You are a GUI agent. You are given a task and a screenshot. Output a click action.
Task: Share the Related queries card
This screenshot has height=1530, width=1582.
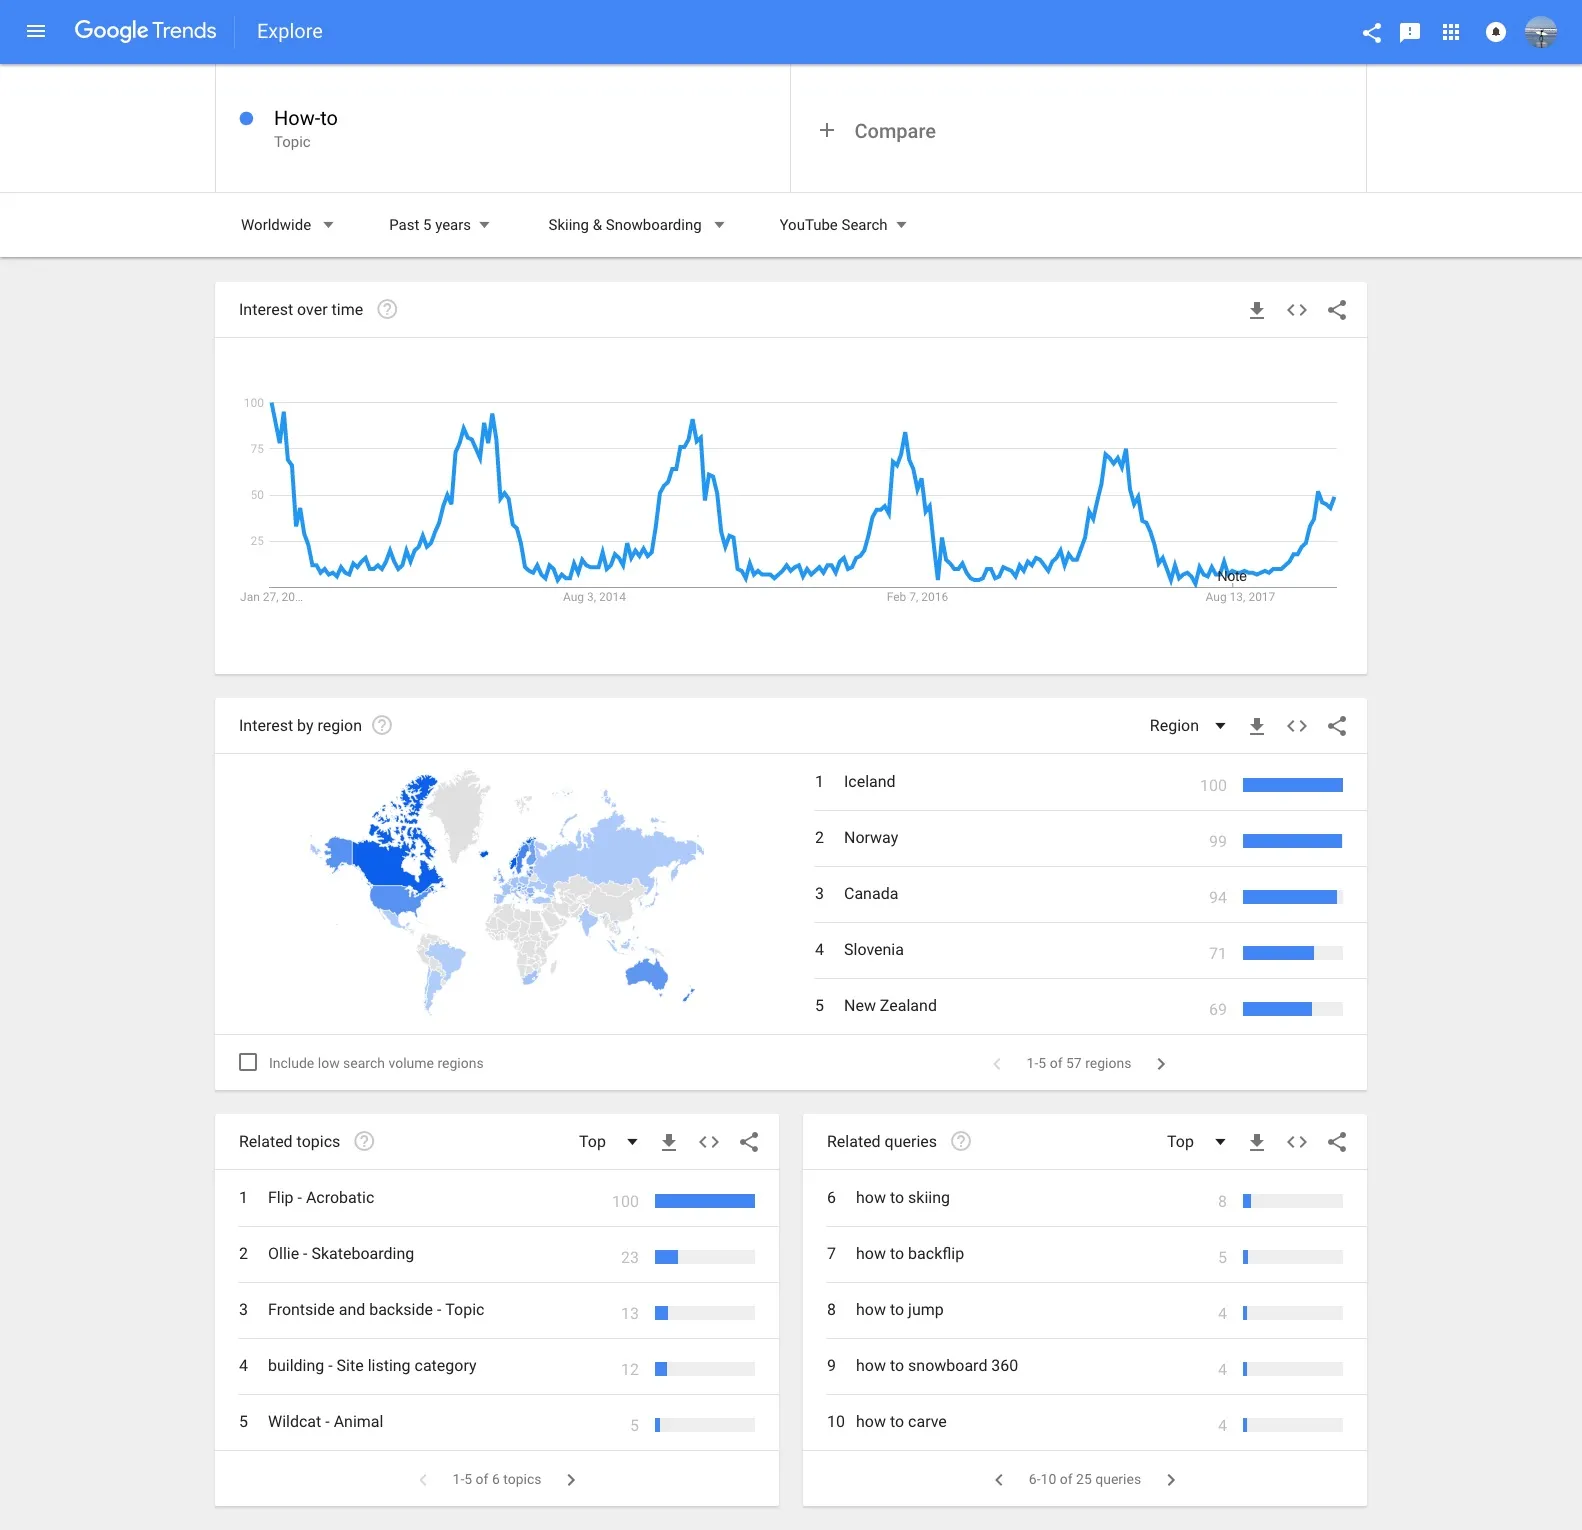pyautogui.click(x=1337, y=1142)
